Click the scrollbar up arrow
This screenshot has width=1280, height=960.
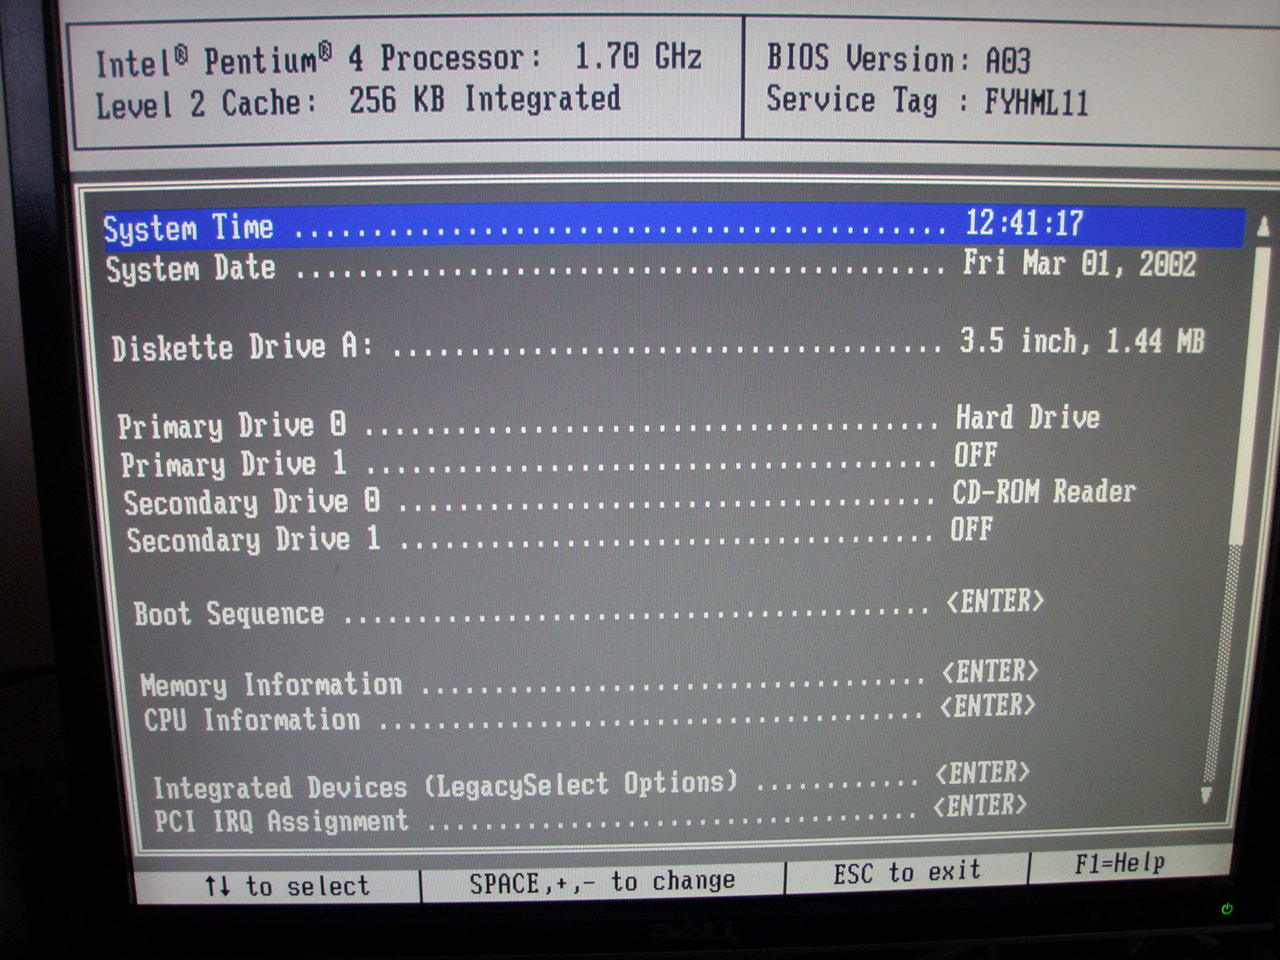pos(1262,227)
